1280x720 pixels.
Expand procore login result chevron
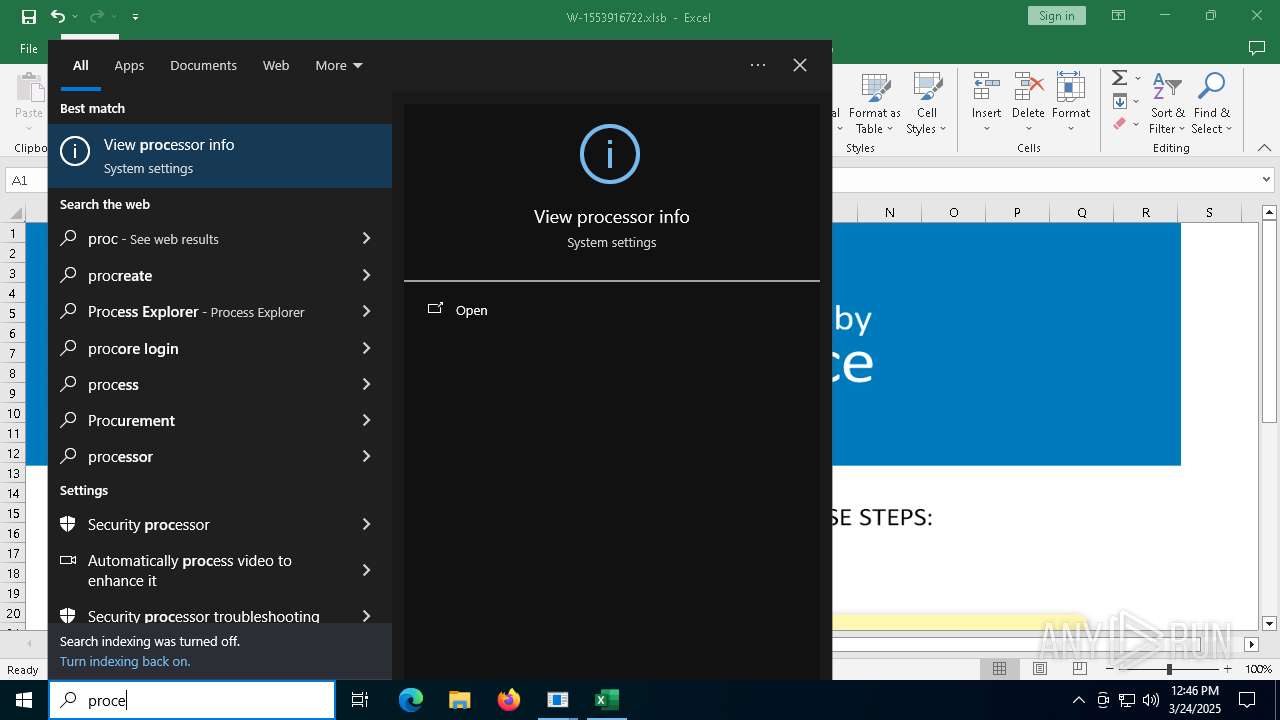pos(366,348)
